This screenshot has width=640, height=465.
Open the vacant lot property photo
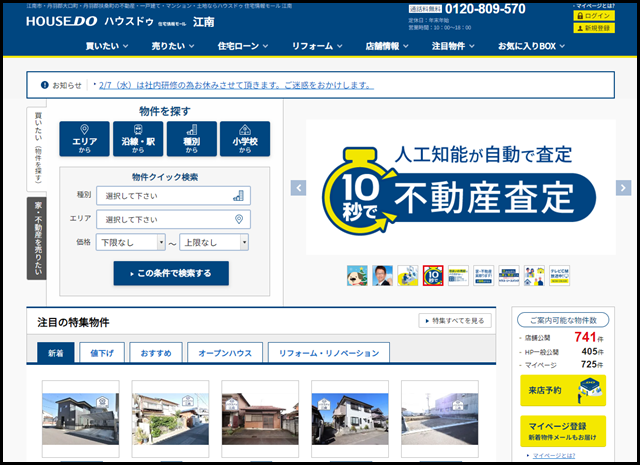[440, 419]
